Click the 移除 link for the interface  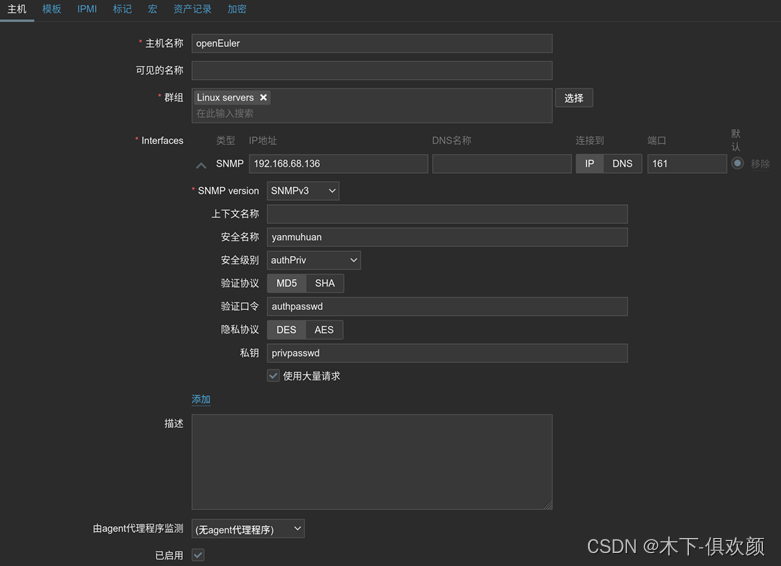coord(760,163)
